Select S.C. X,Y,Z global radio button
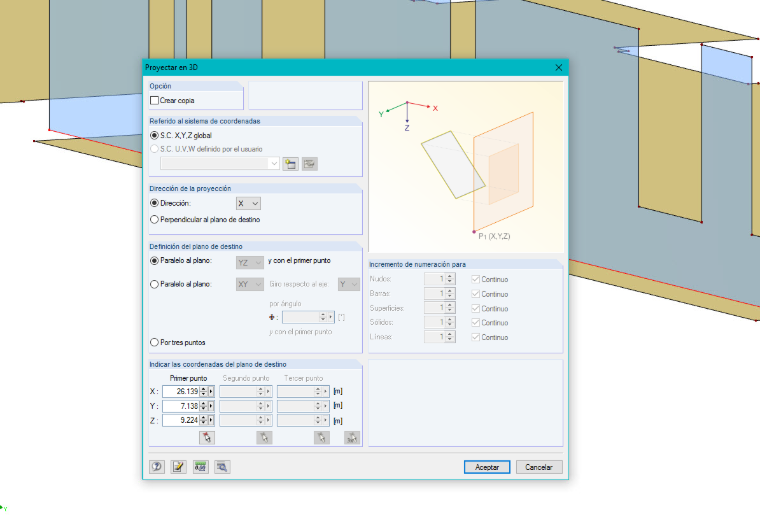The image size is (760, 531). (x=154, y=135)
